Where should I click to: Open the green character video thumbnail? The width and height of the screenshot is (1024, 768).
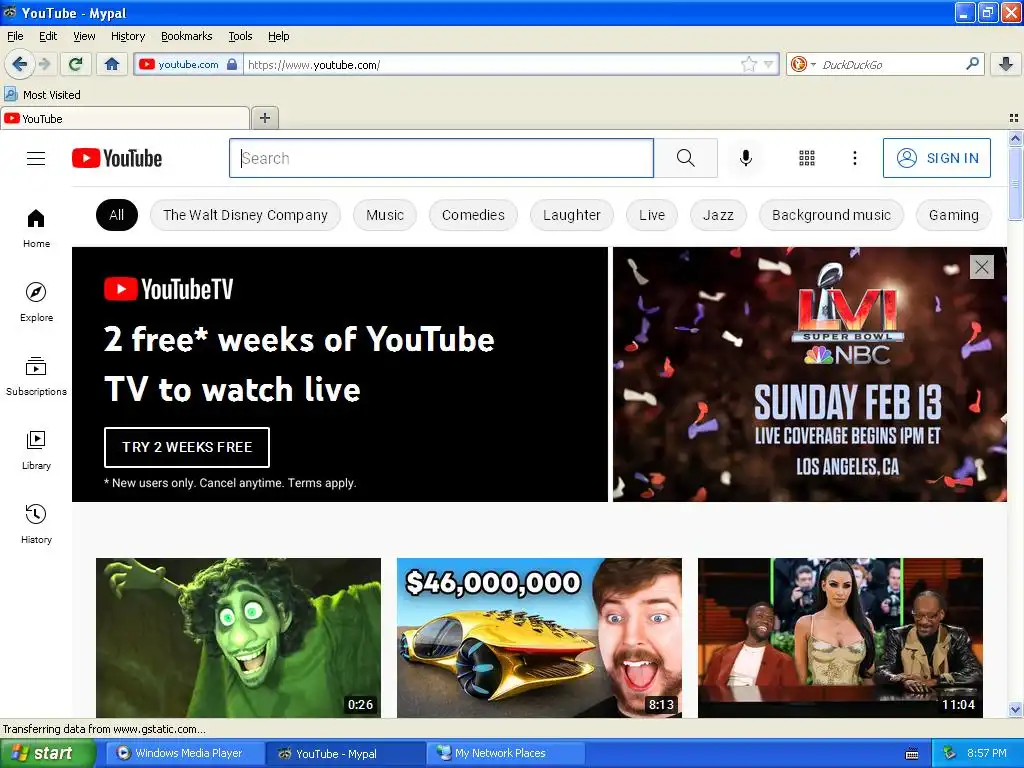click(238, 638)
